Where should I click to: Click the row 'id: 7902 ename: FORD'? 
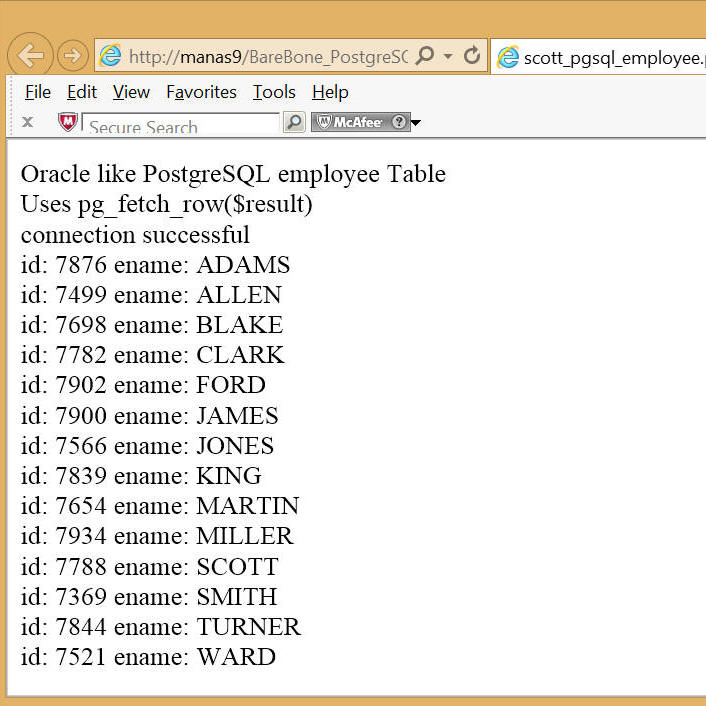coord(143,385)
